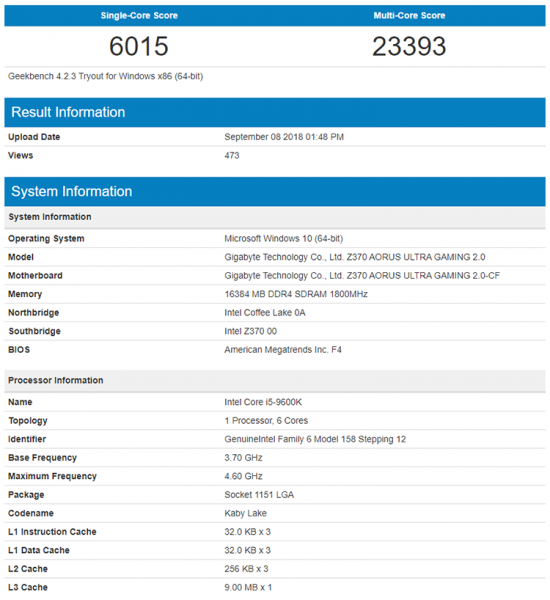Viewport: 550px width, 600px height.
Task: Select the L1 Instruction Cache label
Action: click(x=52, y=532)
